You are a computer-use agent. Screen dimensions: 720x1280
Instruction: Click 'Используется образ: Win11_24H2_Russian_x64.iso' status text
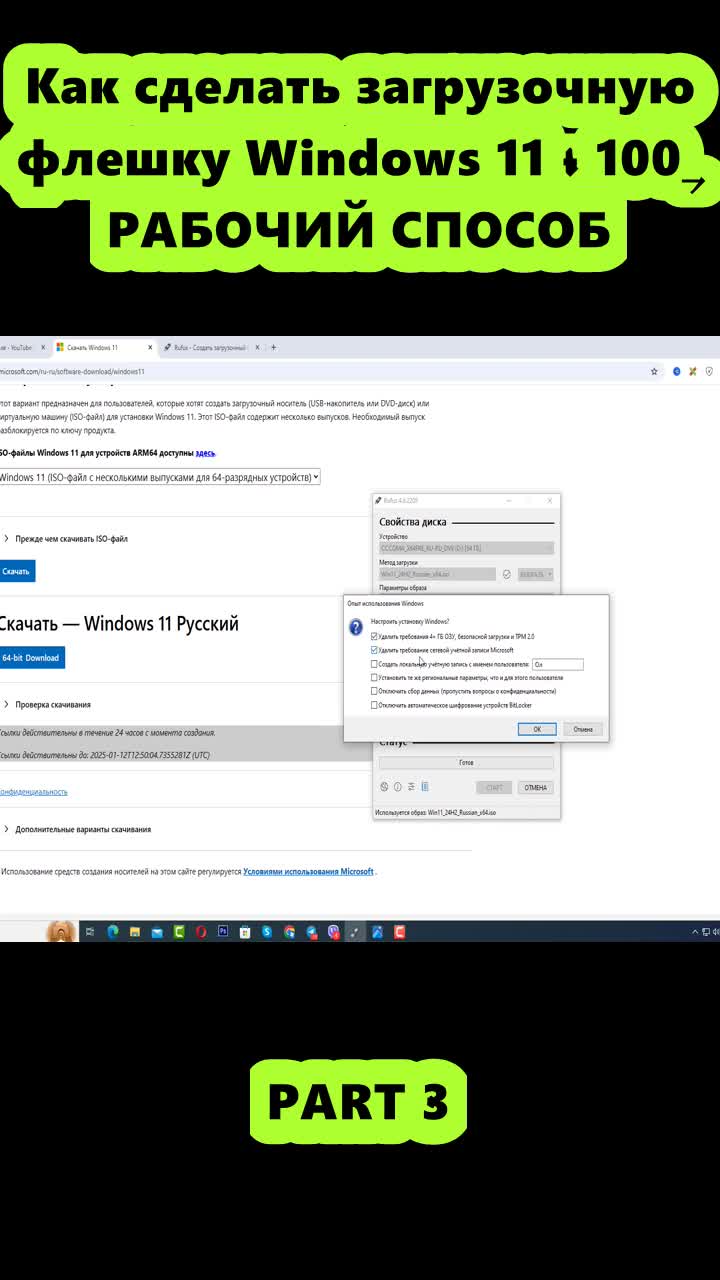click(435, 813)
